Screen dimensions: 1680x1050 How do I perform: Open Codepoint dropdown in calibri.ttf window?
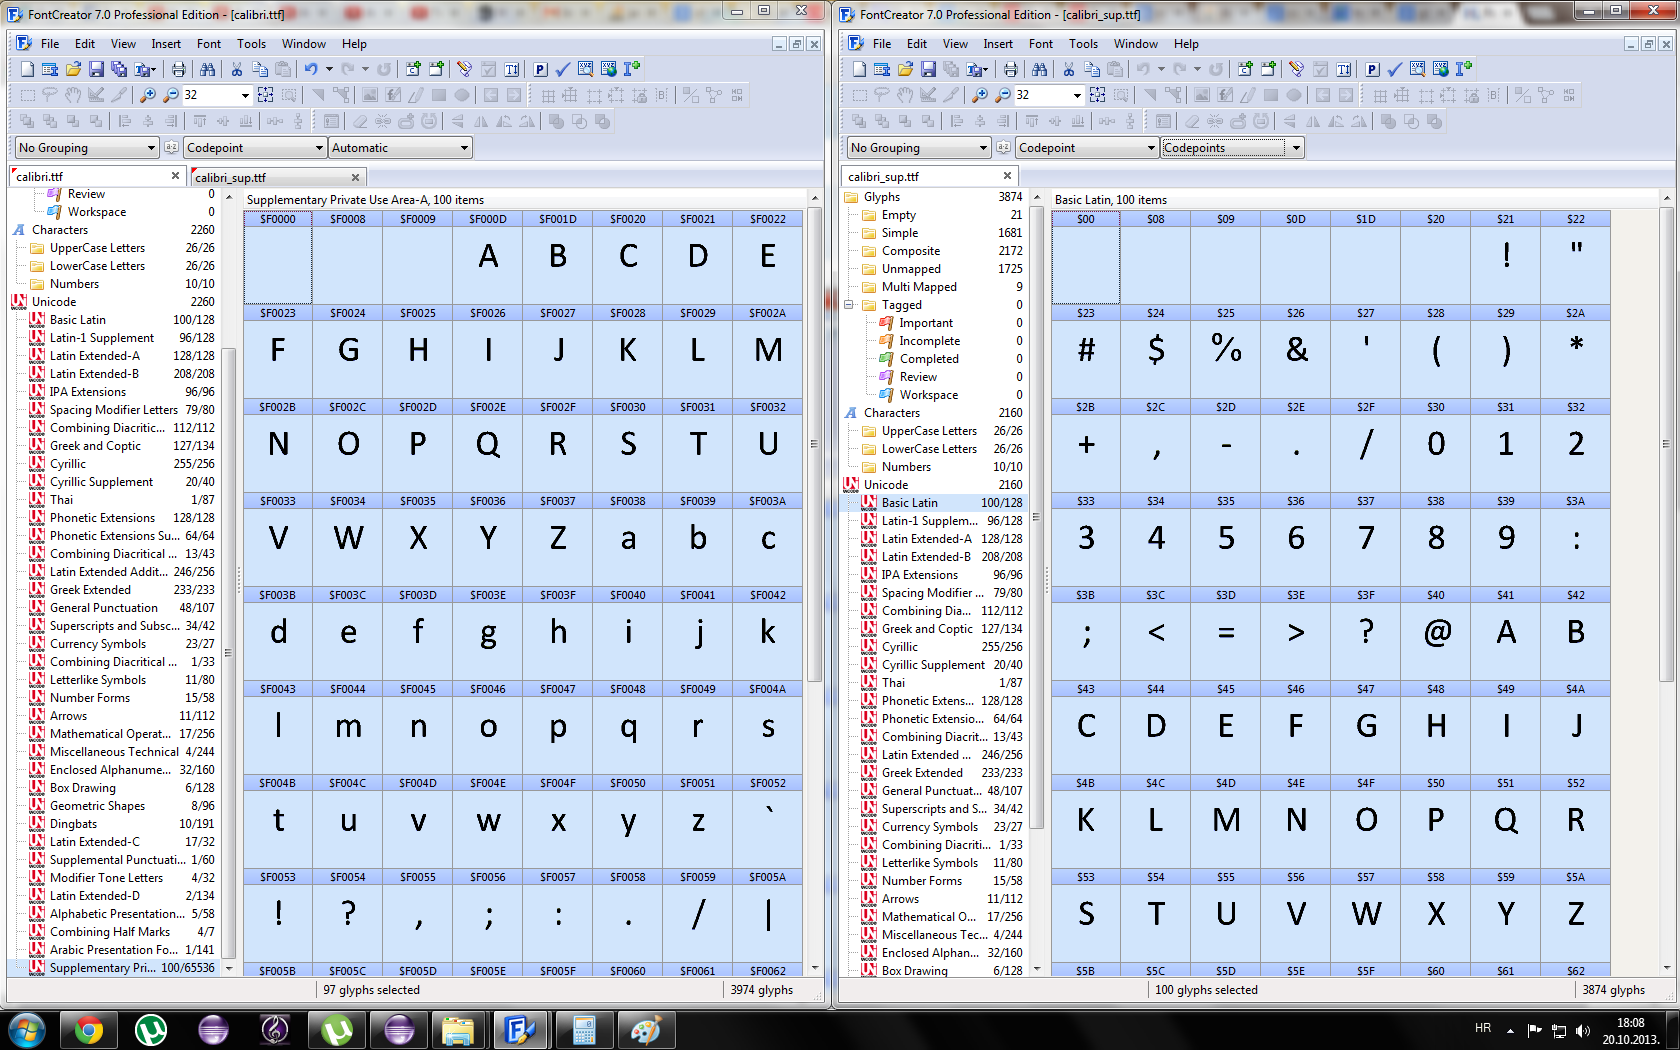255,147
